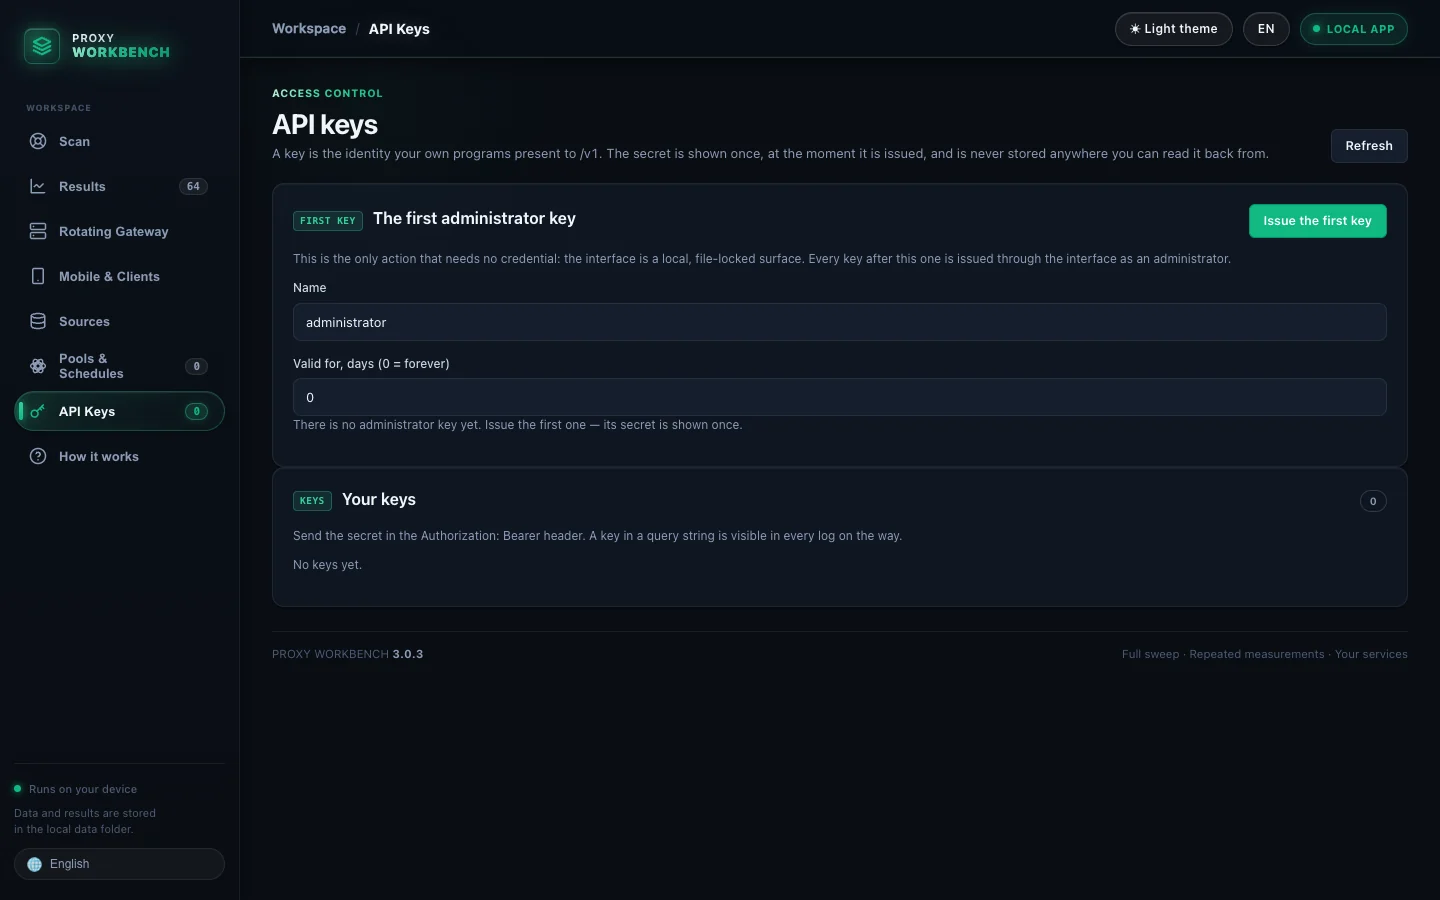
Task: Click the Sources database icon
Action: (38, 321)
